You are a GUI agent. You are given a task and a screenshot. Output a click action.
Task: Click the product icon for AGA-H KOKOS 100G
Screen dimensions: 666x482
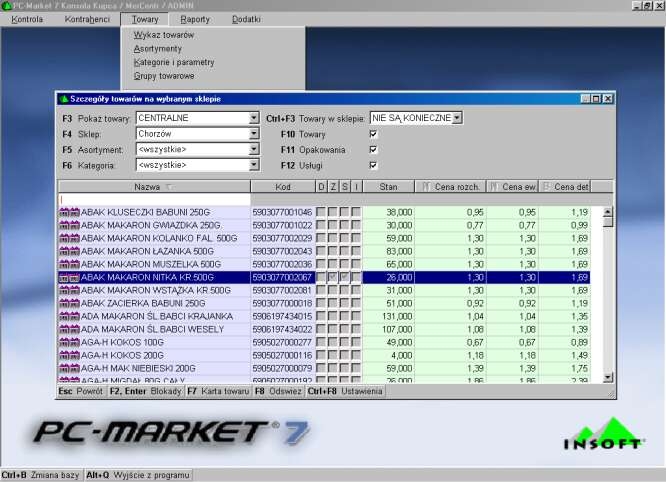point(69,342)
